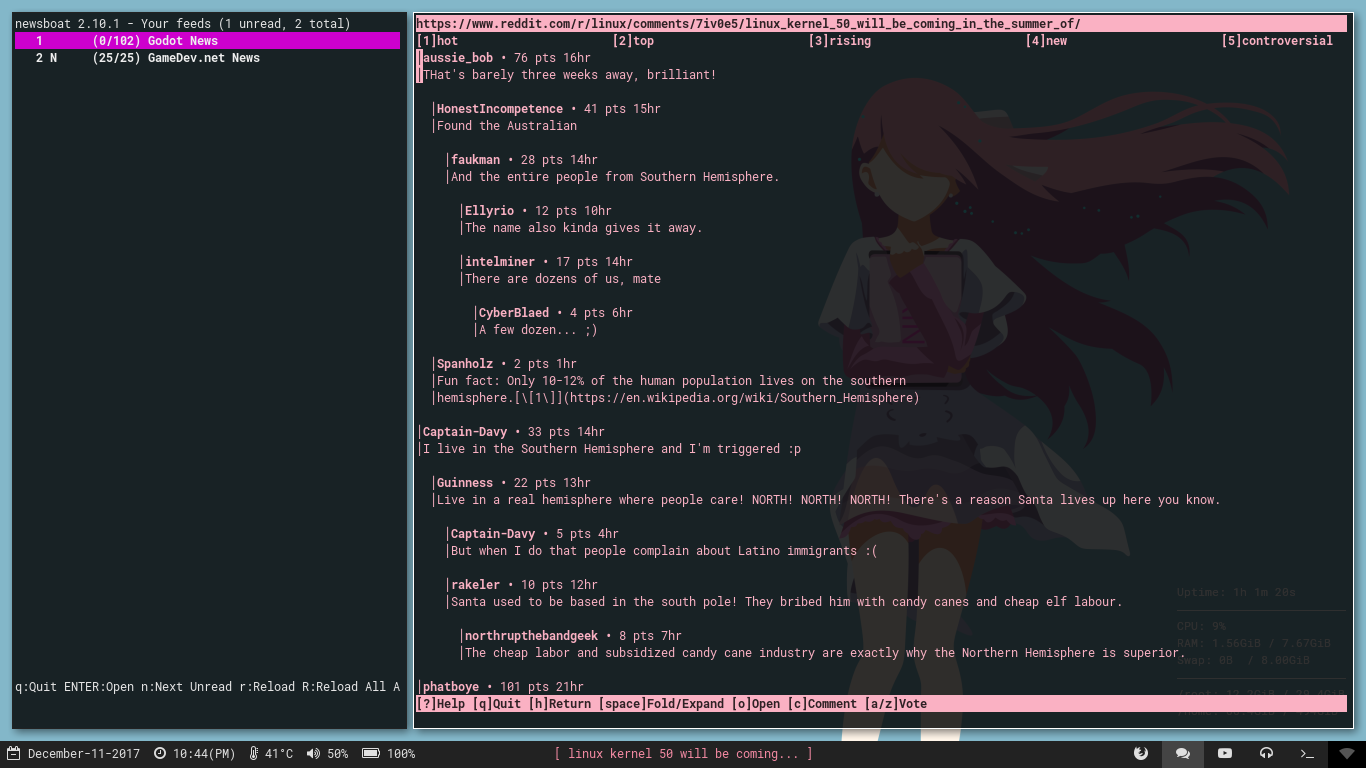Click the taskbar window title "linux kernel 50 will be coming..."
The height and width of the screenshot is (768, 1366).
684,753
